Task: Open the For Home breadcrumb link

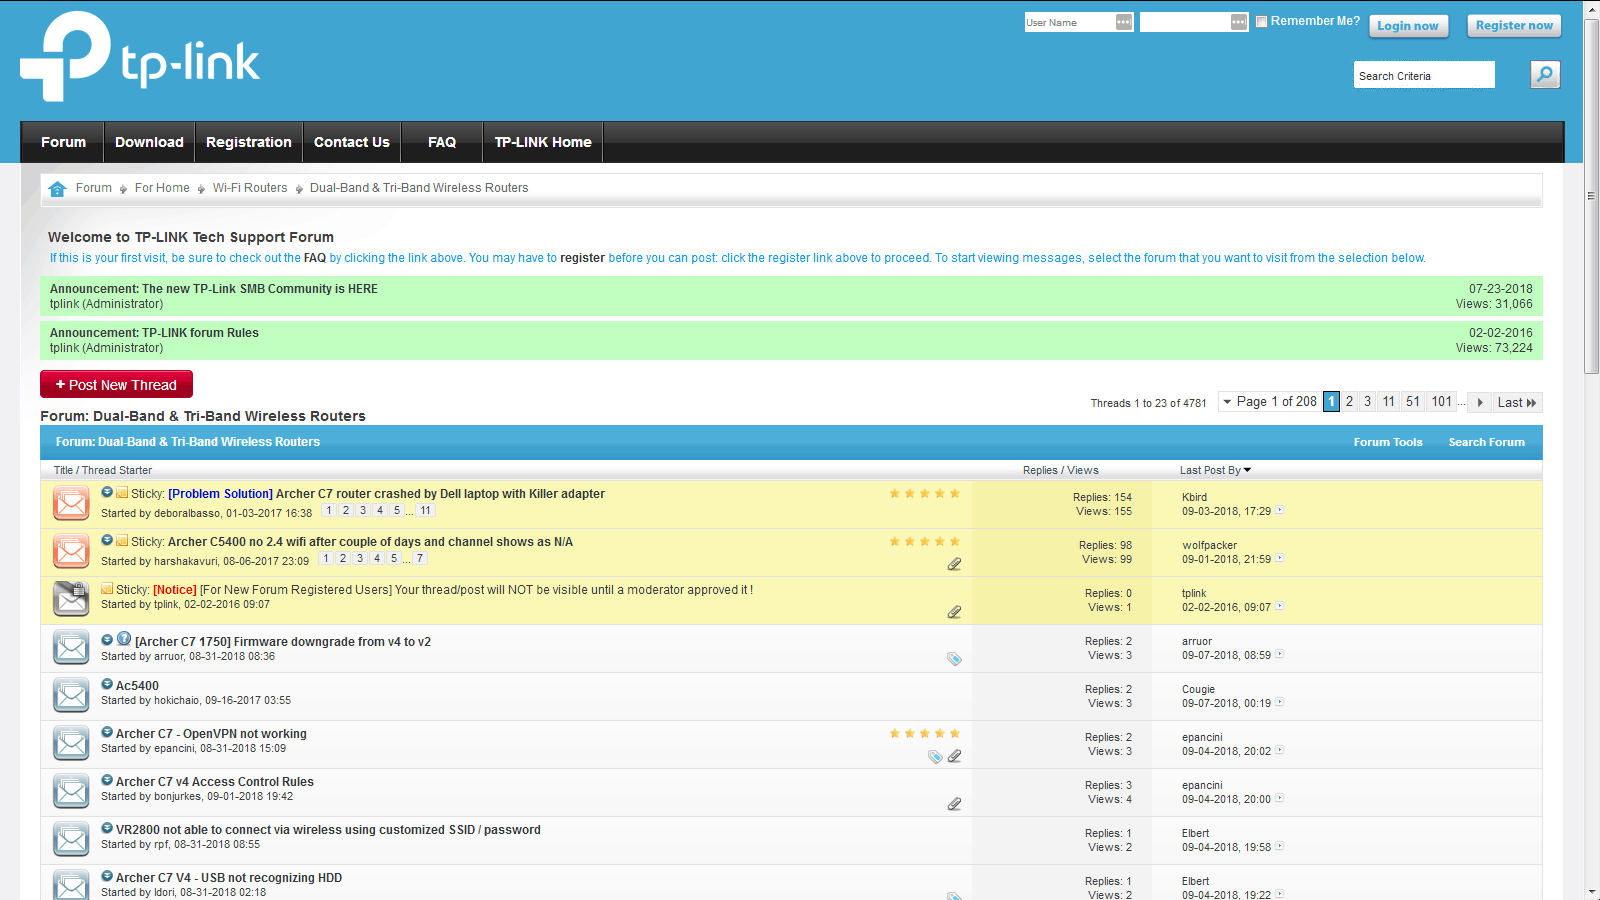Action: (162, 188)
